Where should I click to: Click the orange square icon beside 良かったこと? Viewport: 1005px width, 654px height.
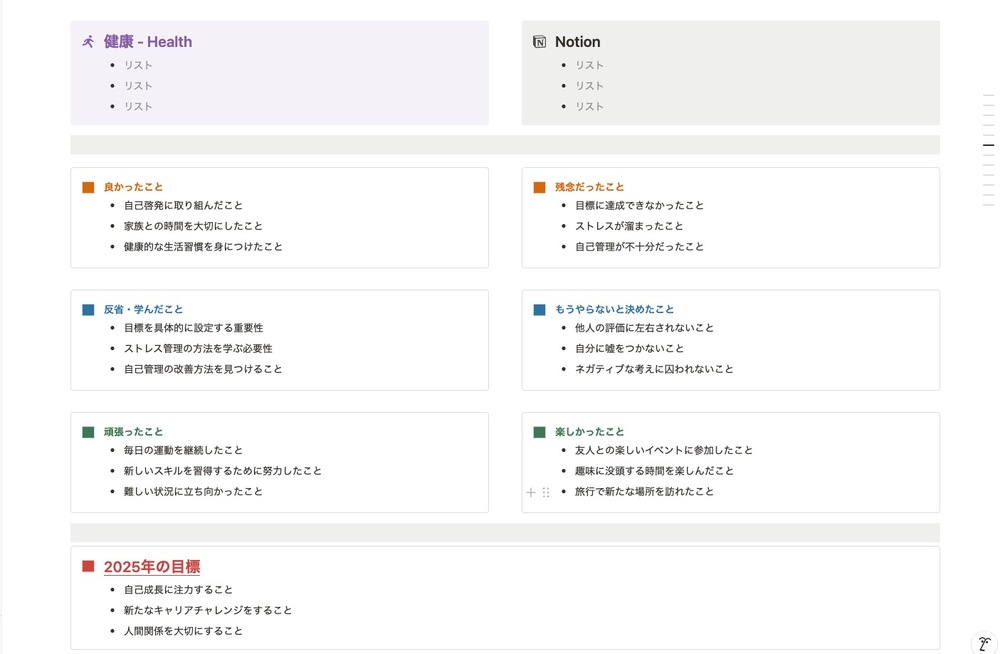coord(89,187)
